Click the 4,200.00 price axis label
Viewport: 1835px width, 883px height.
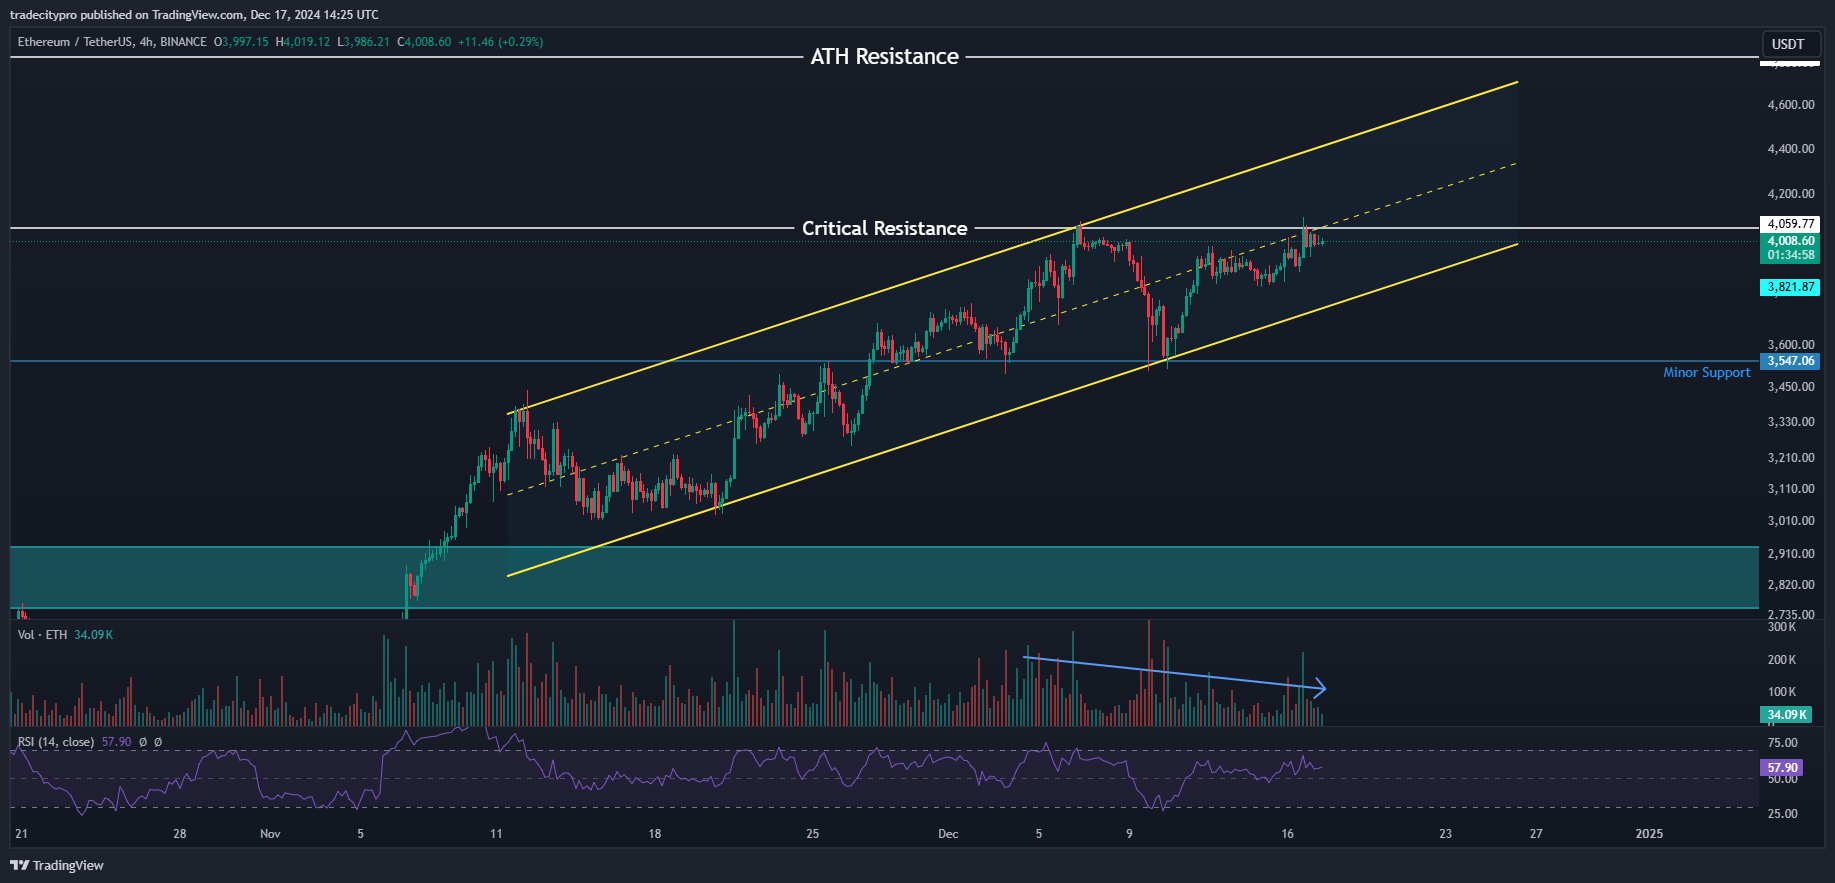1791,194
